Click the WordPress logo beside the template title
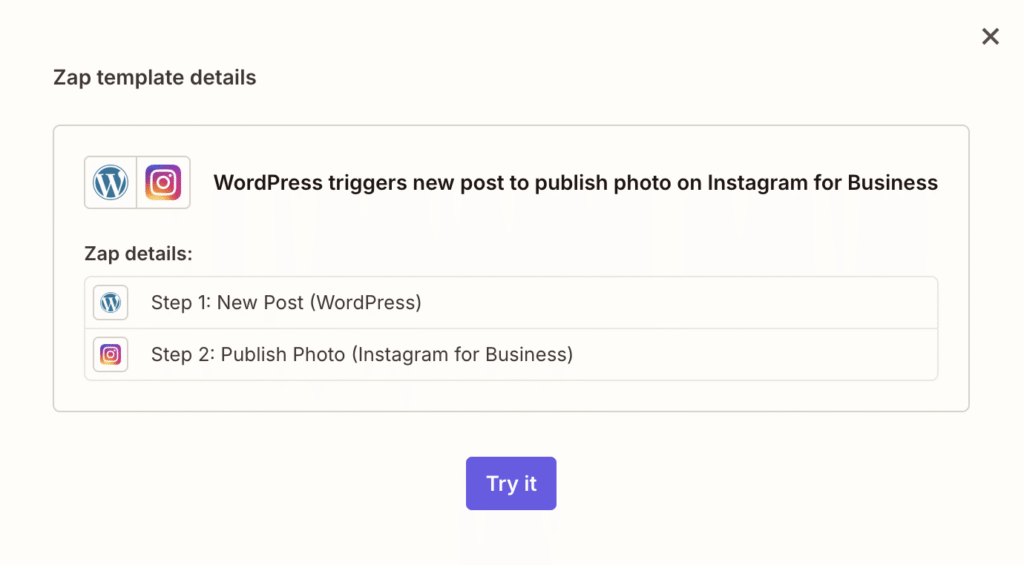This screenshot has height=565, width=1024. (111, 183)
